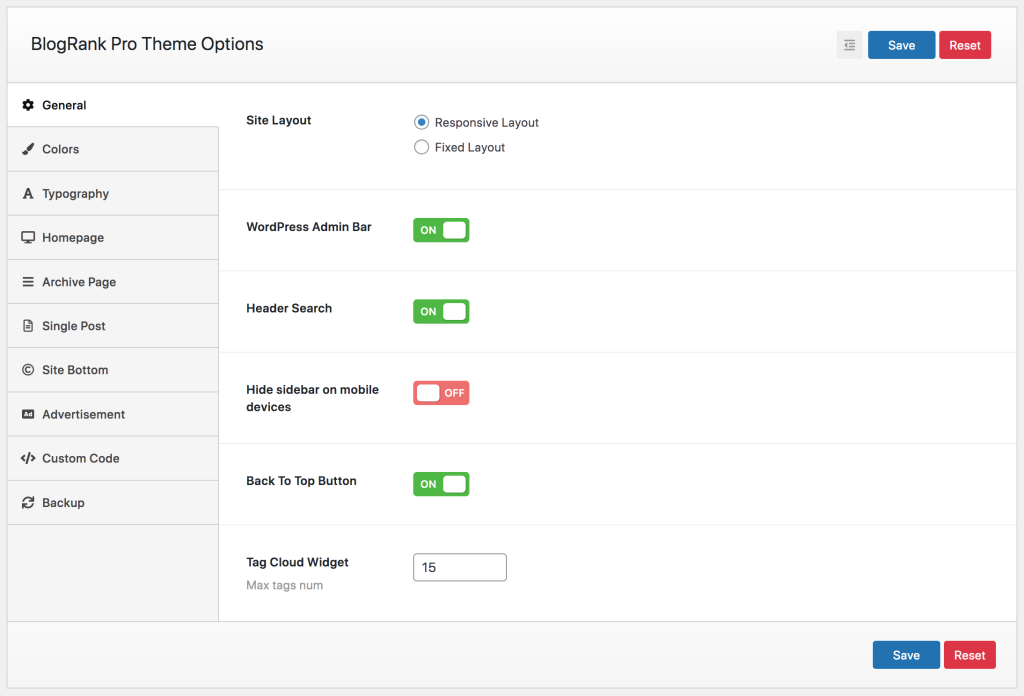
Task: Click the expand options icon beside top Save
Action: 849,45
